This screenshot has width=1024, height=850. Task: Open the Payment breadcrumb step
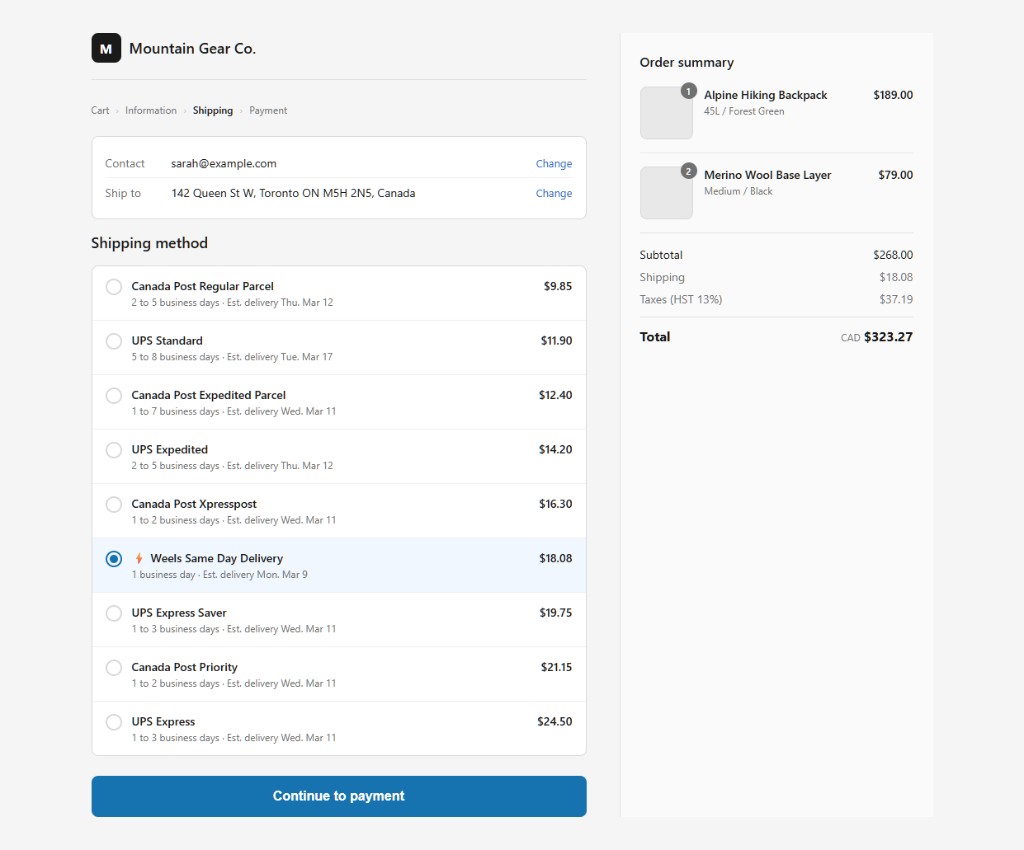268,110
